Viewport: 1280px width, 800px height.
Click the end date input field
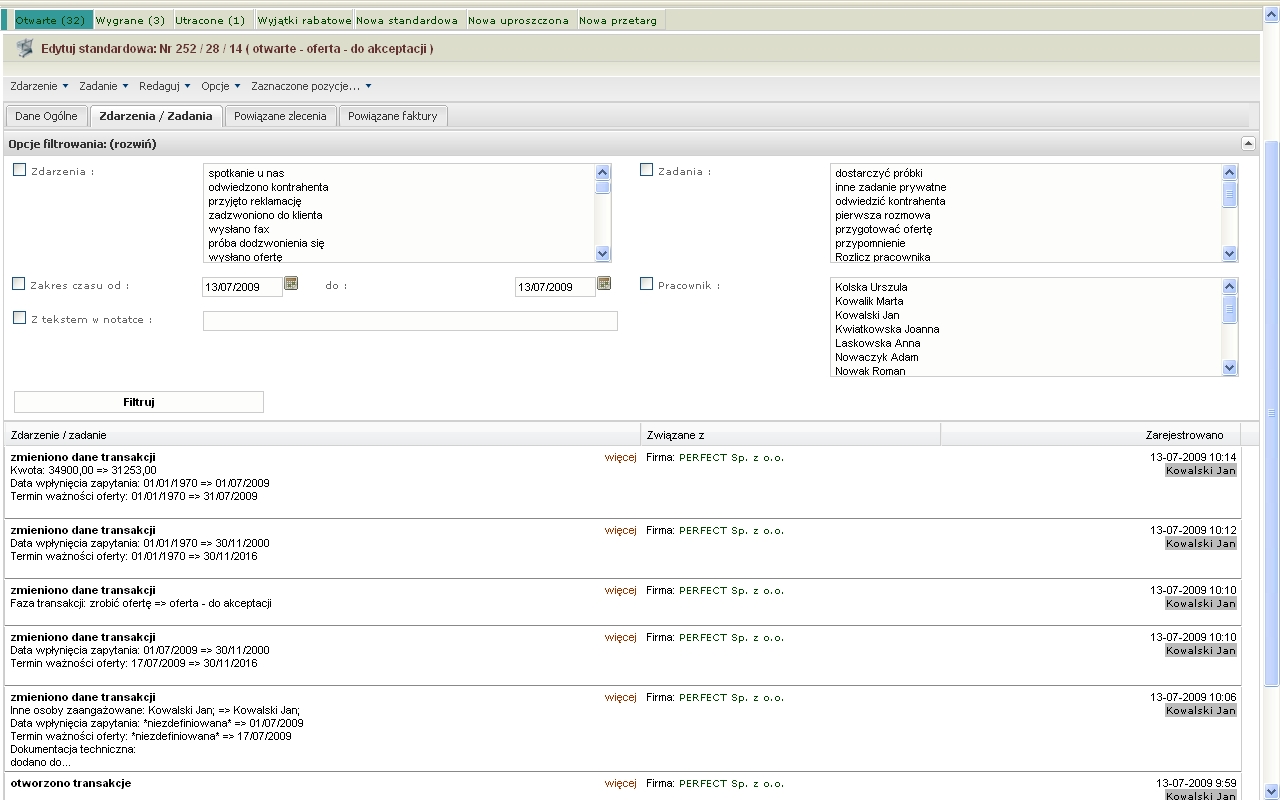(x=555, y=287)
